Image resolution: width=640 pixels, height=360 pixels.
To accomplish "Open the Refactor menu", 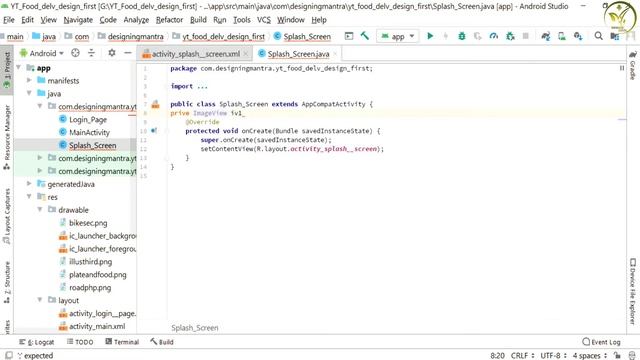I will [169, 20].
